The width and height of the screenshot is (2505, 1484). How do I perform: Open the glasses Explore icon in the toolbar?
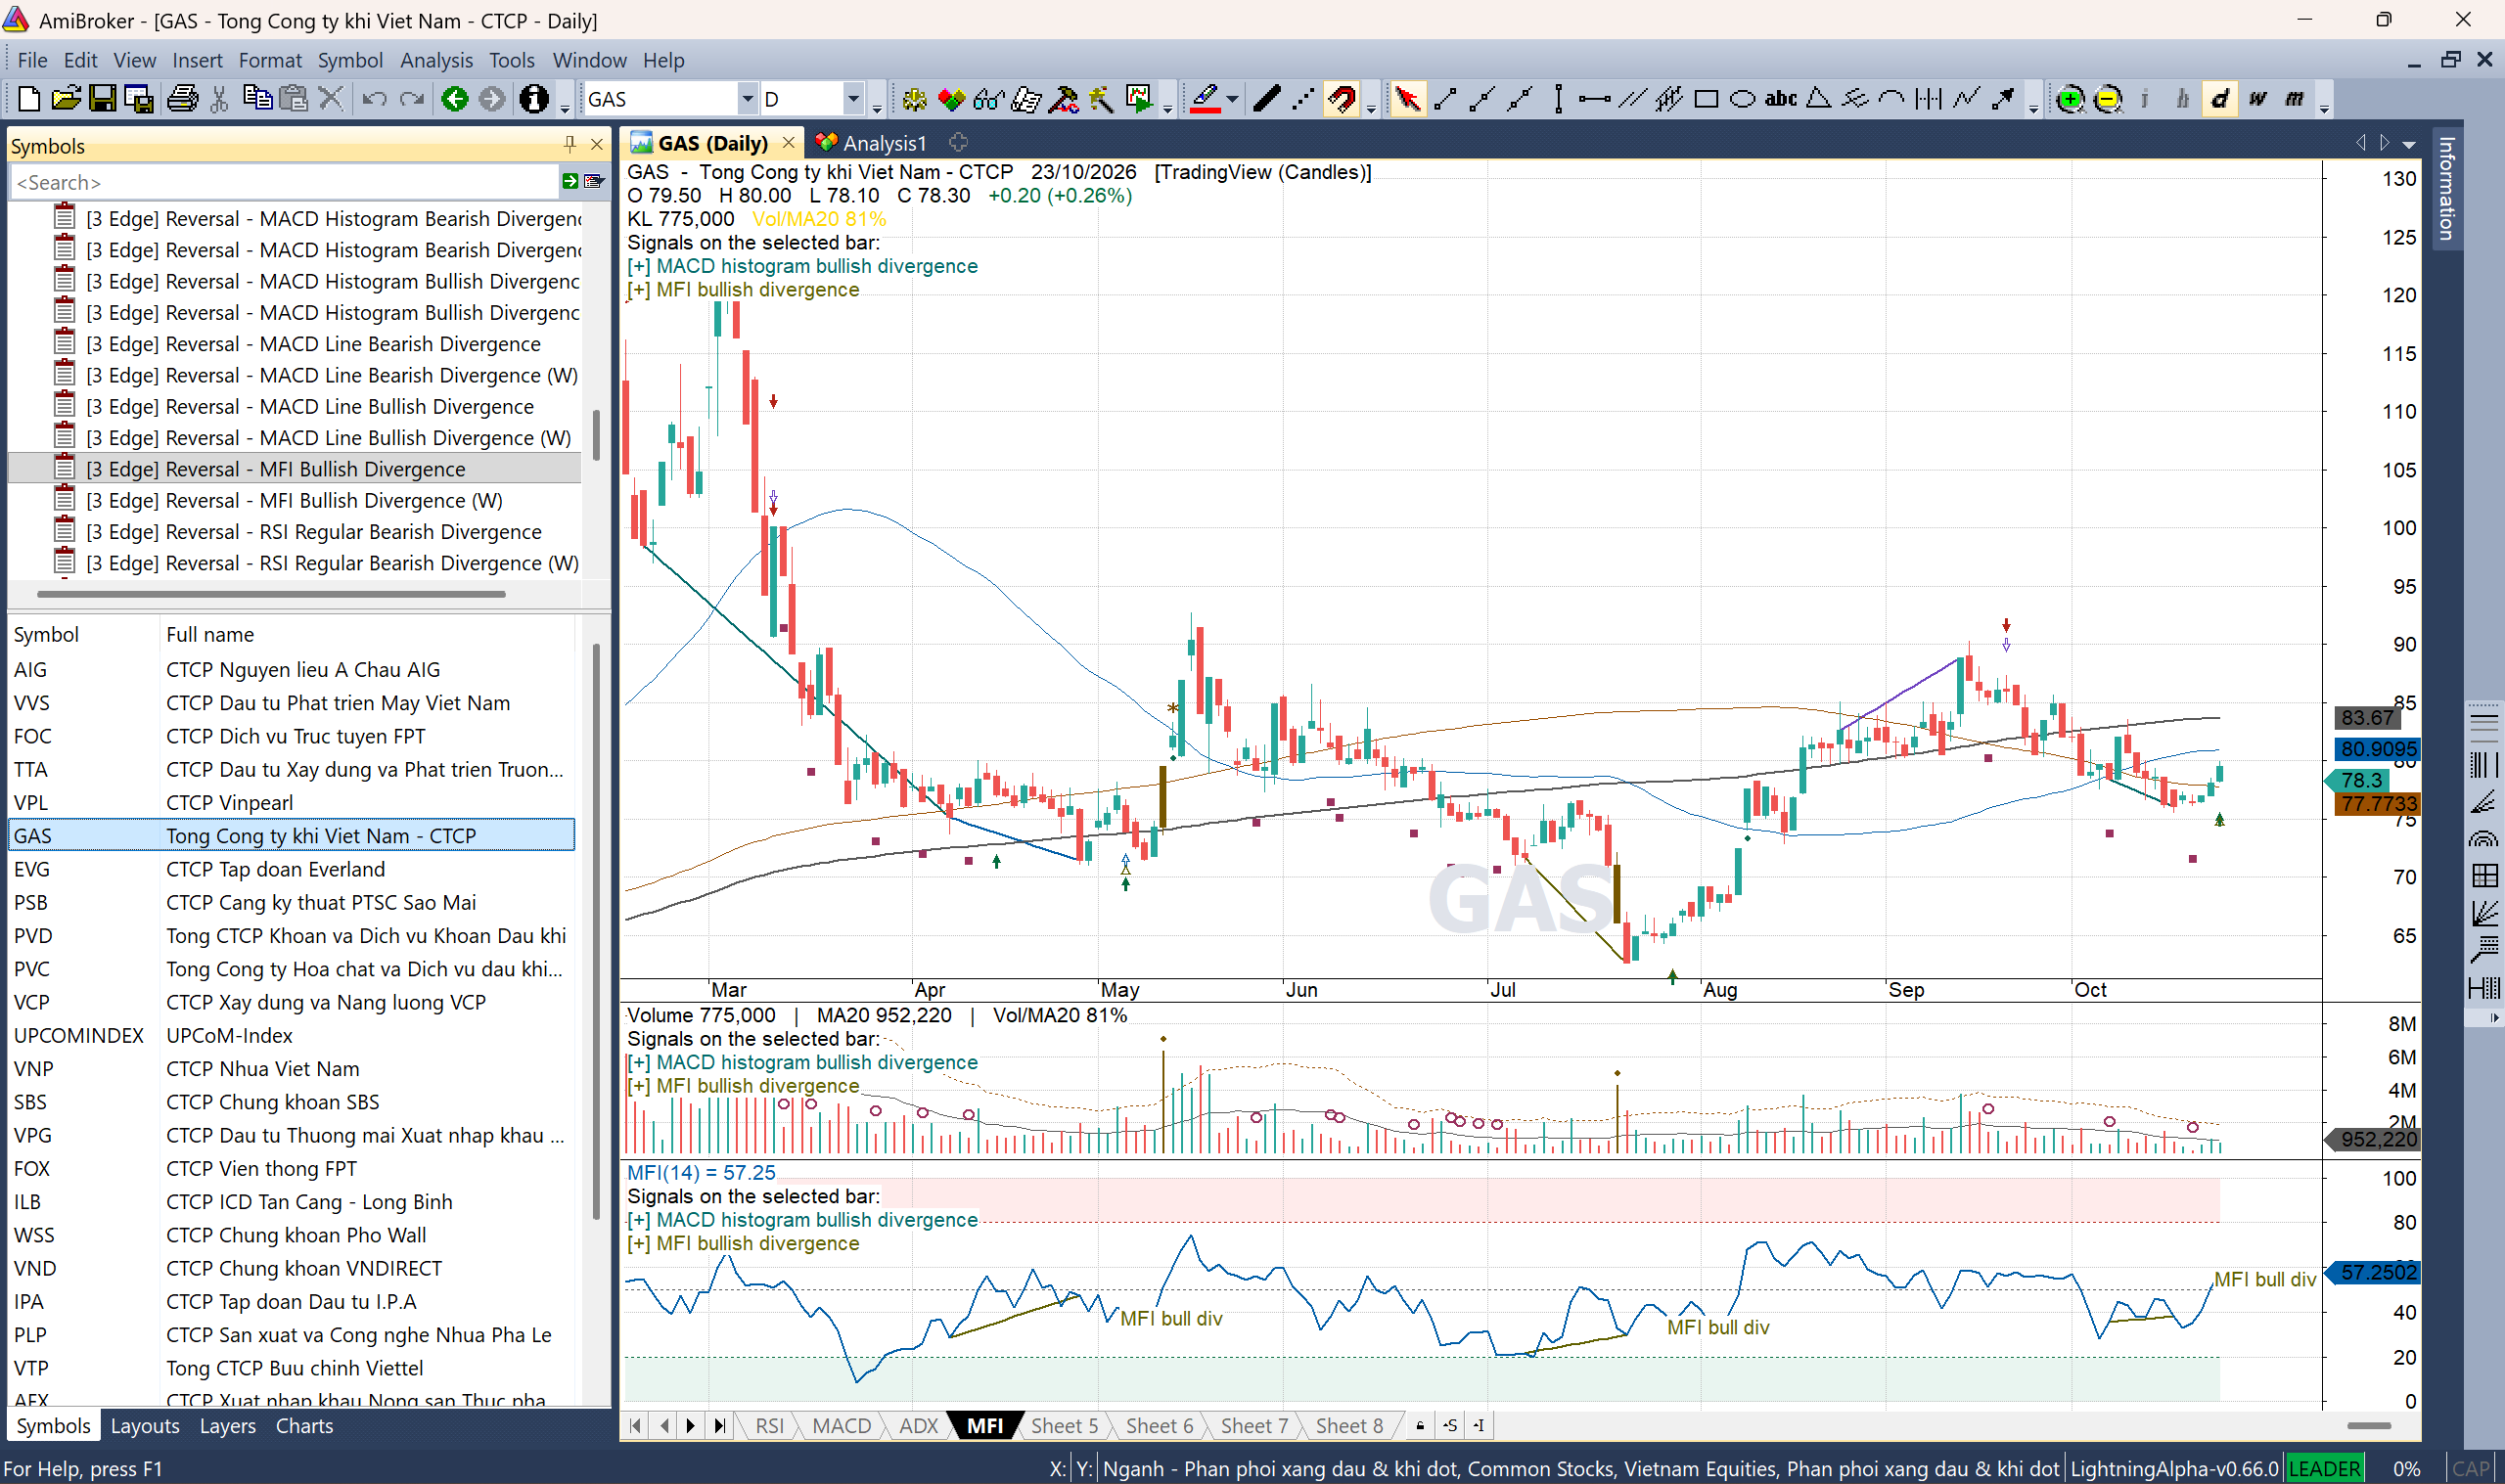click(988, 99)
